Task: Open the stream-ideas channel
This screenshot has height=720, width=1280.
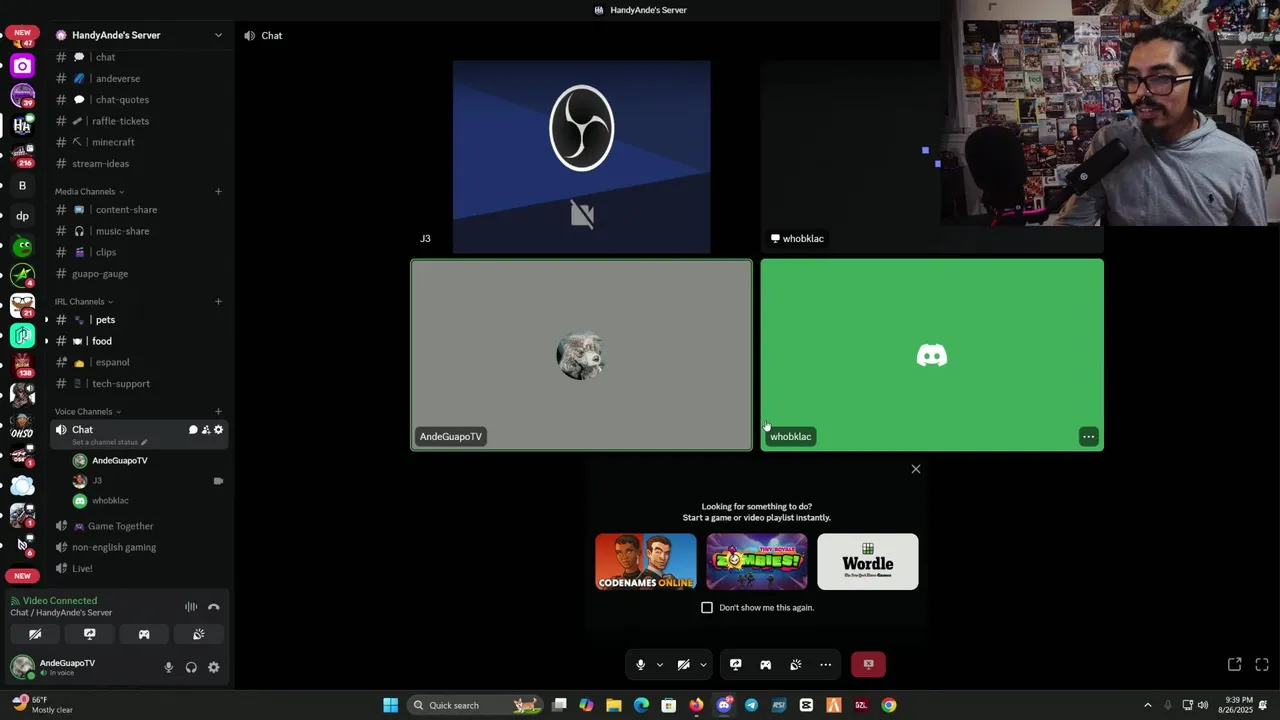Action: pyautogui.click(x=140, y=164)
